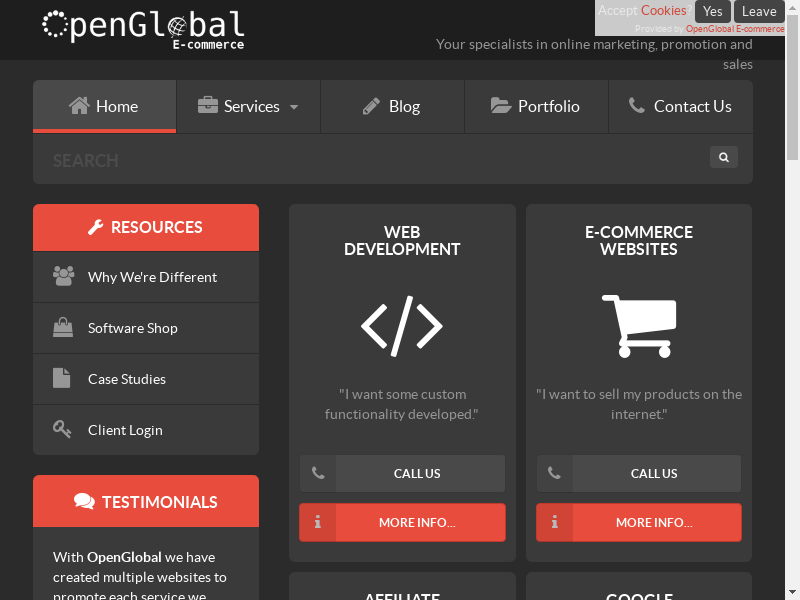This screenshot has height=600, width=800.
Task: Click the info icon under Web Development
Action: click(x=318, y=522)
